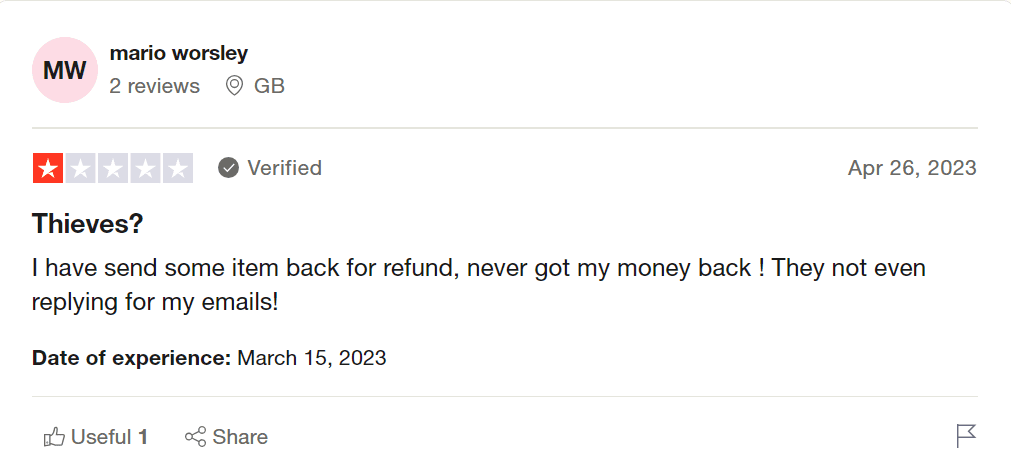The width and height of the screenshot is (1011, 465).
Task: Click the first red filled star
Action: (x=48, y=168)
